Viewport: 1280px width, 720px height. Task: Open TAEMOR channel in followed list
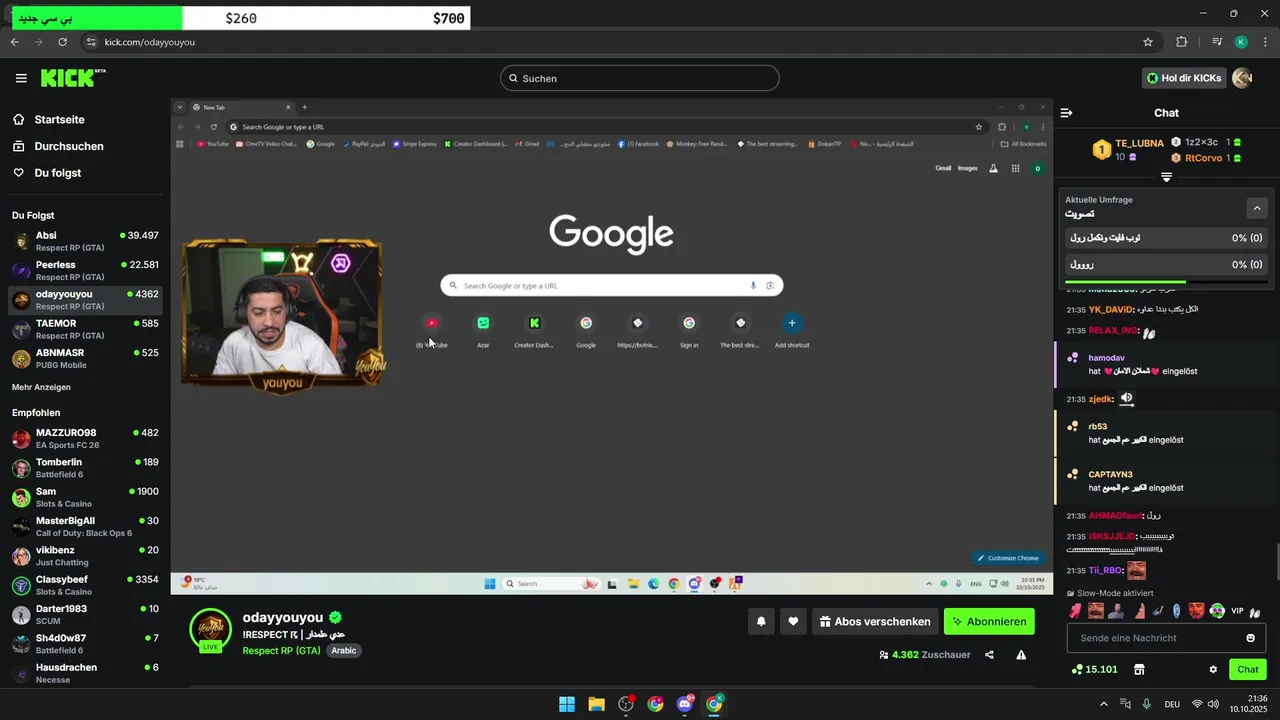85,329
